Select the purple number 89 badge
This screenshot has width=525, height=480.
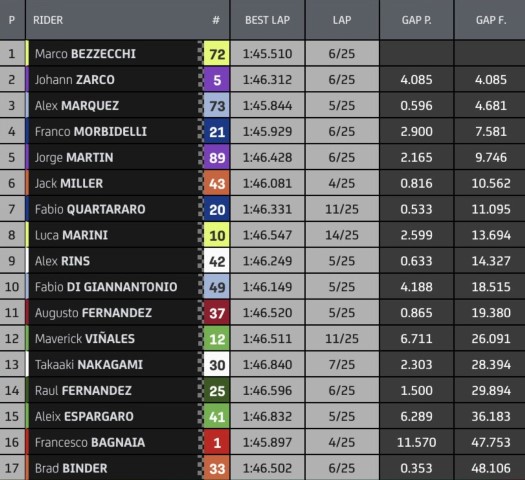tap(216, 157)
